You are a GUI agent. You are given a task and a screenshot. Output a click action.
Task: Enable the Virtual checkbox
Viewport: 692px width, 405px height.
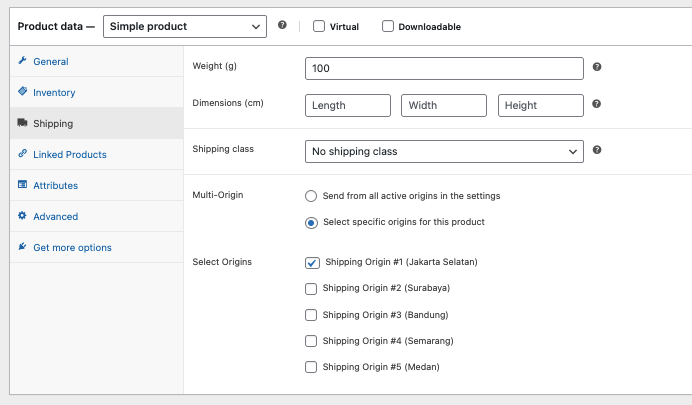(319, 26)
